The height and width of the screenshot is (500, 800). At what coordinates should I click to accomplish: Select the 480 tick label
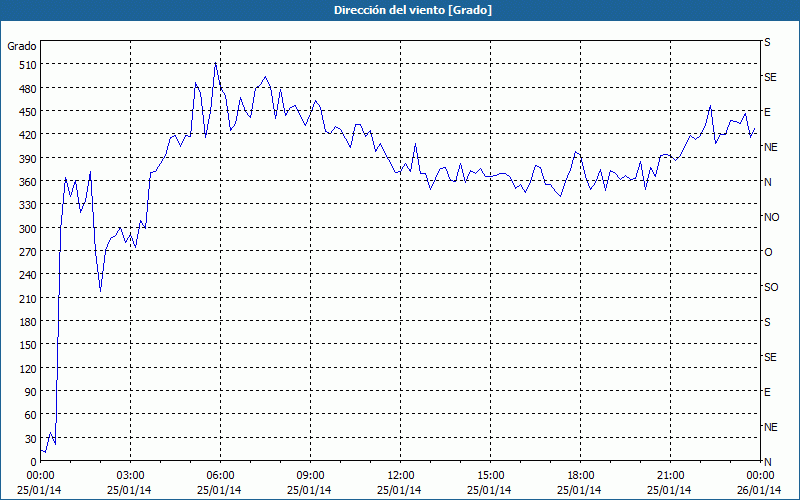pos(28,89)
